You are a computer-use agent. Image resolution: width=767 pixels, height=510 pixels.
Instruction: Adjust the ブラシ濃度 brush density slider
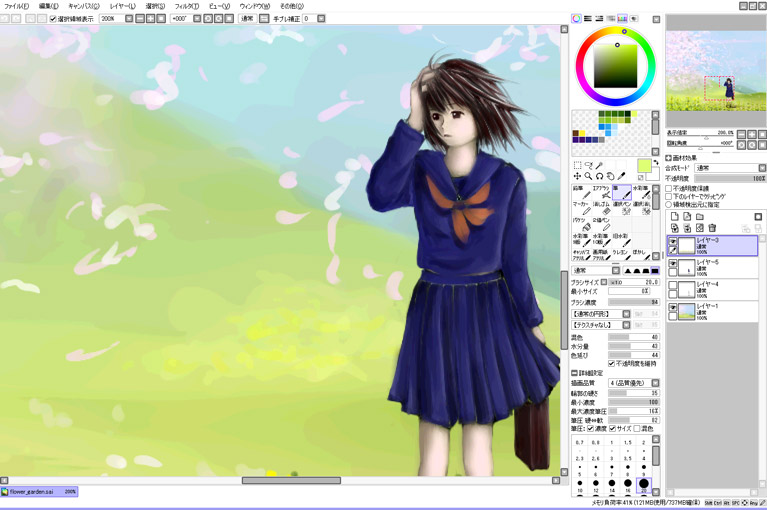pos(632,301)
